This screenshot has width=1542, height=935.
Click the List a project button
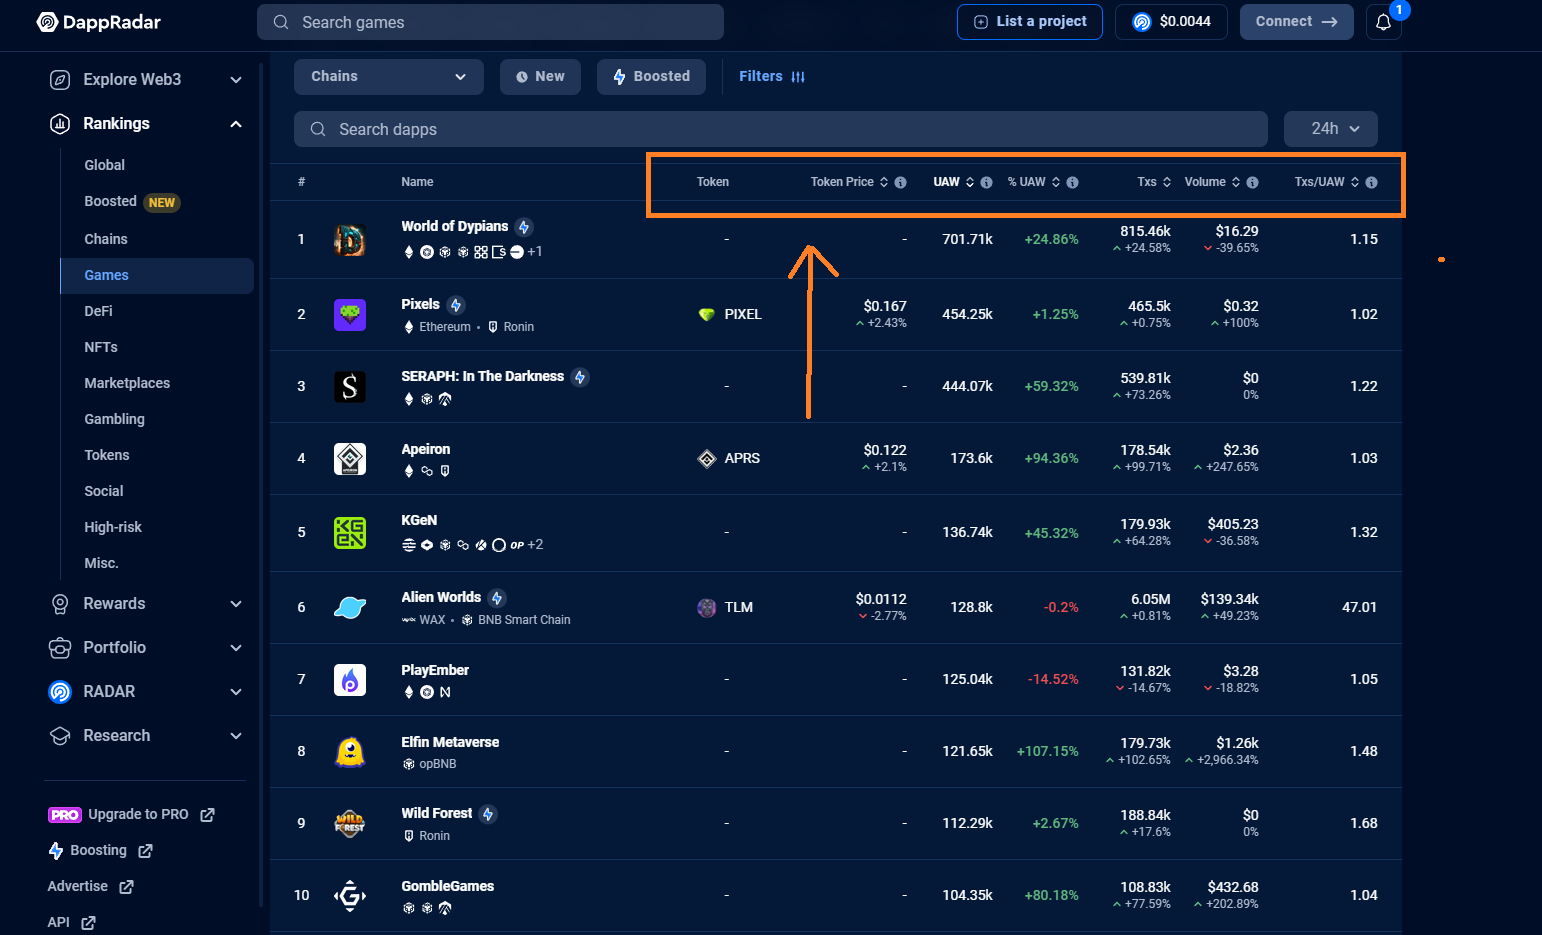[x=1029, y=22]
